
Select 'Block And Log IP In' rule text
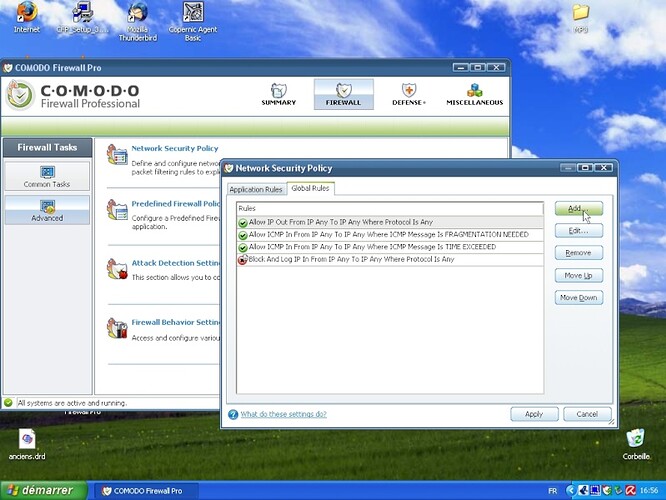pos(352,259)
